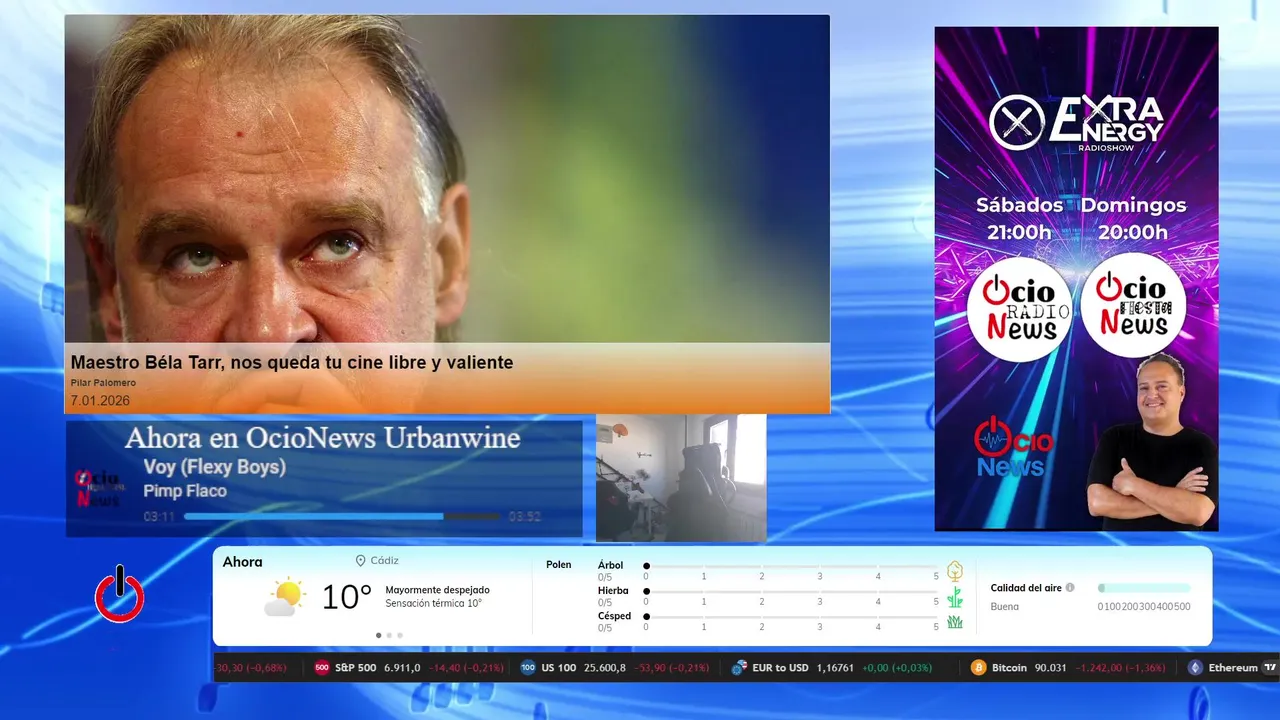Screen dimensions: 1280x720
Task: Open the Béla Tarr news headline
Action: 292,362
